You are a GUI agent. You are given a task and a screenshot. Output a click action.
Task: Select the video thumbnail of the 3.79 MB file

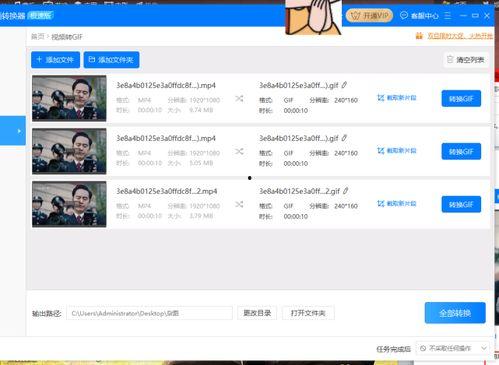(x=69, y=204)
